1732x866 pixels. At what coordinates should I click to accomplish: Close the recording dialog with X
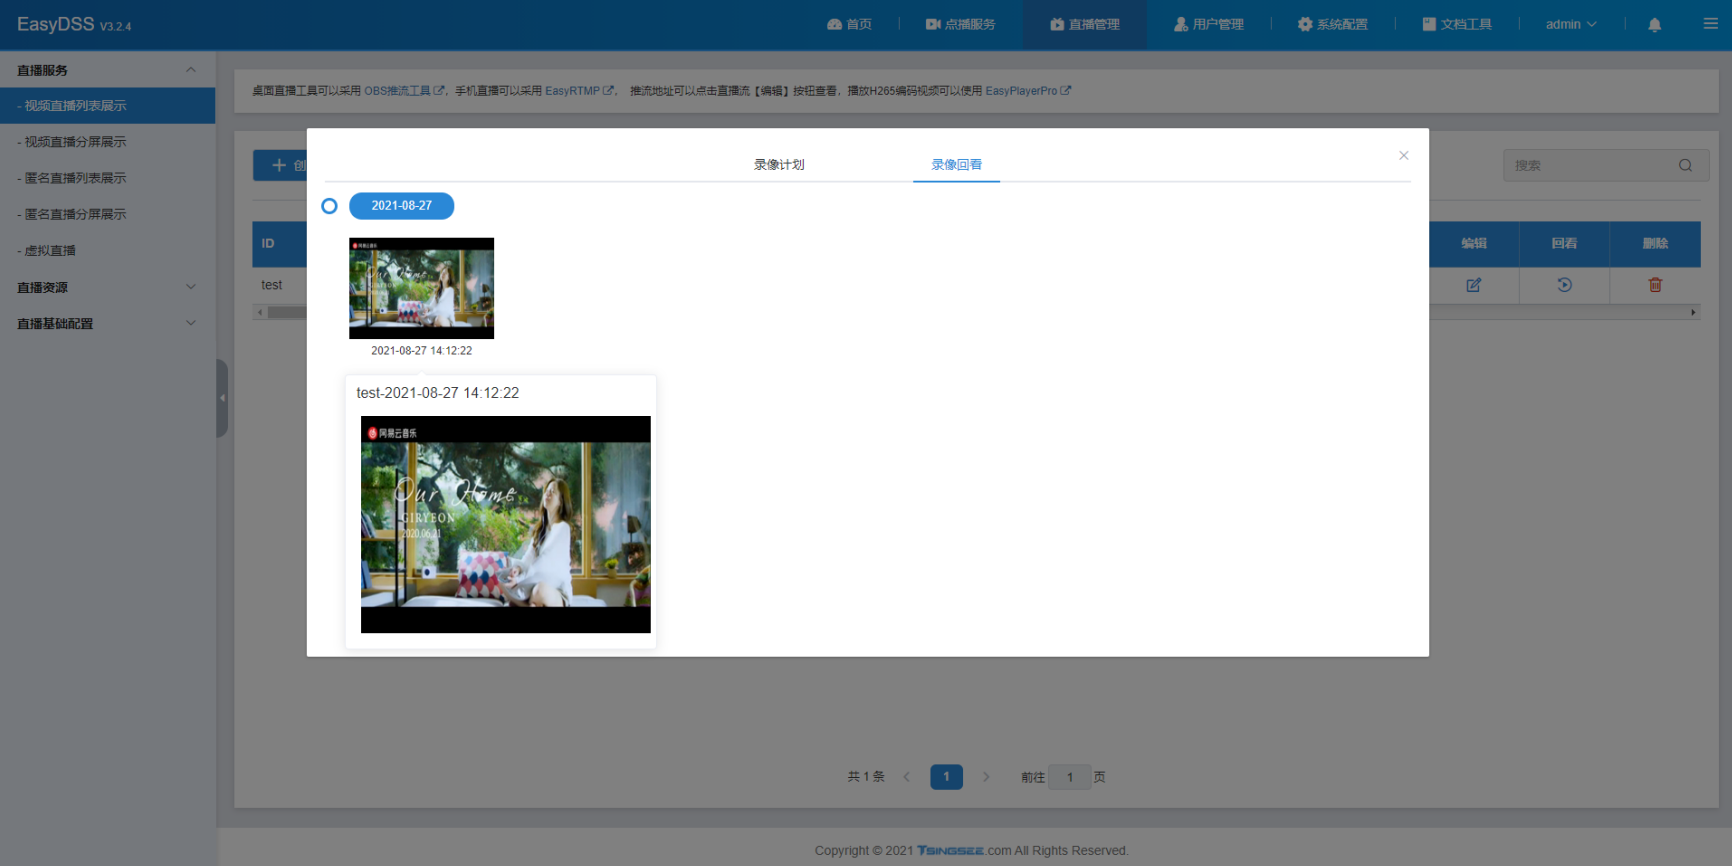point(1403,155)
